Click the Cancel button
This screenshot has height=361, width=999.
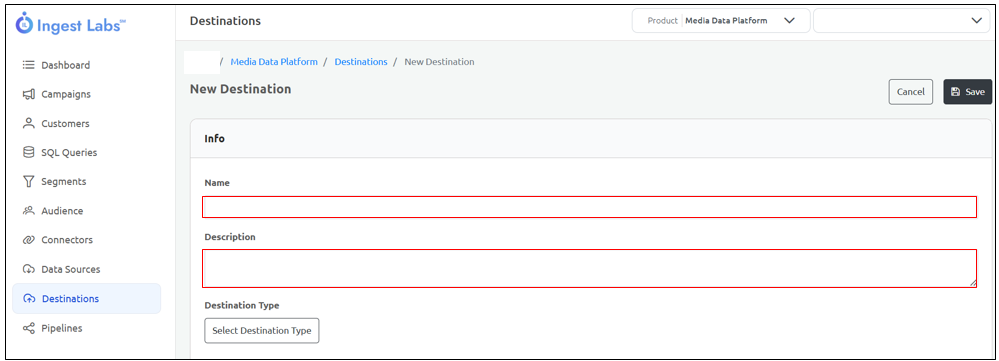tap(910, 92)
